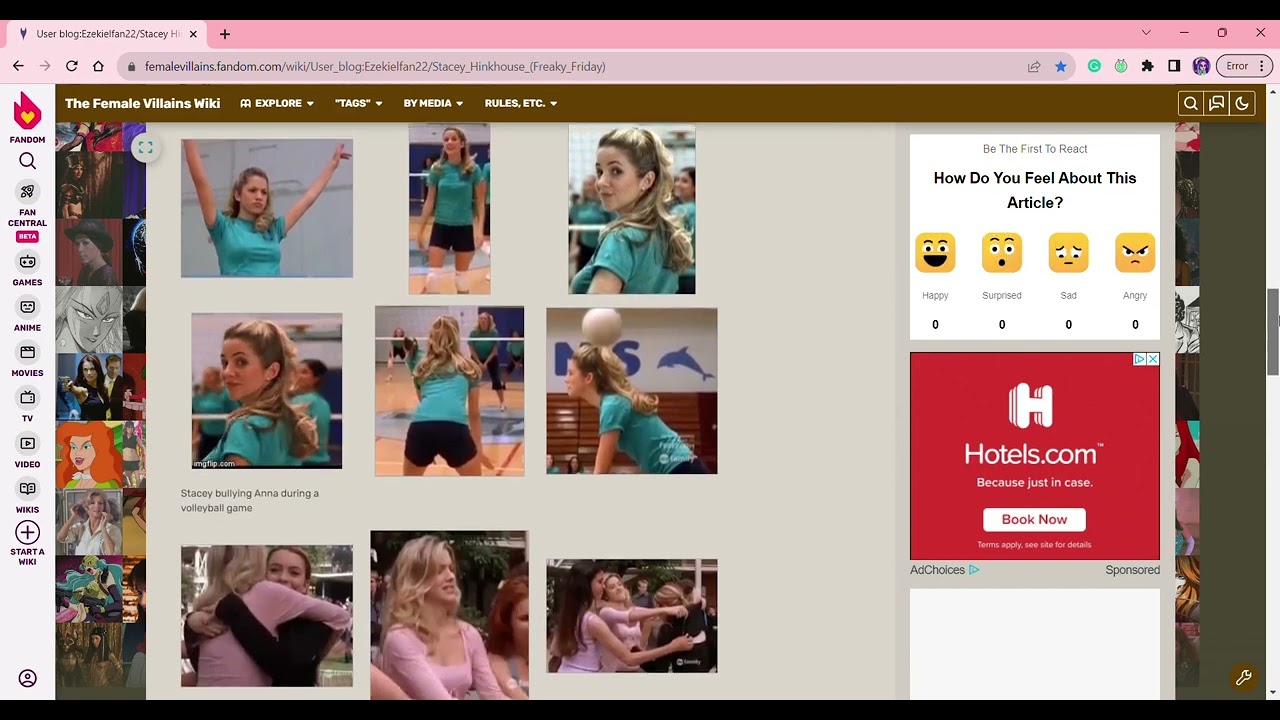React with the Angry emoji

tap(1135, 253)
